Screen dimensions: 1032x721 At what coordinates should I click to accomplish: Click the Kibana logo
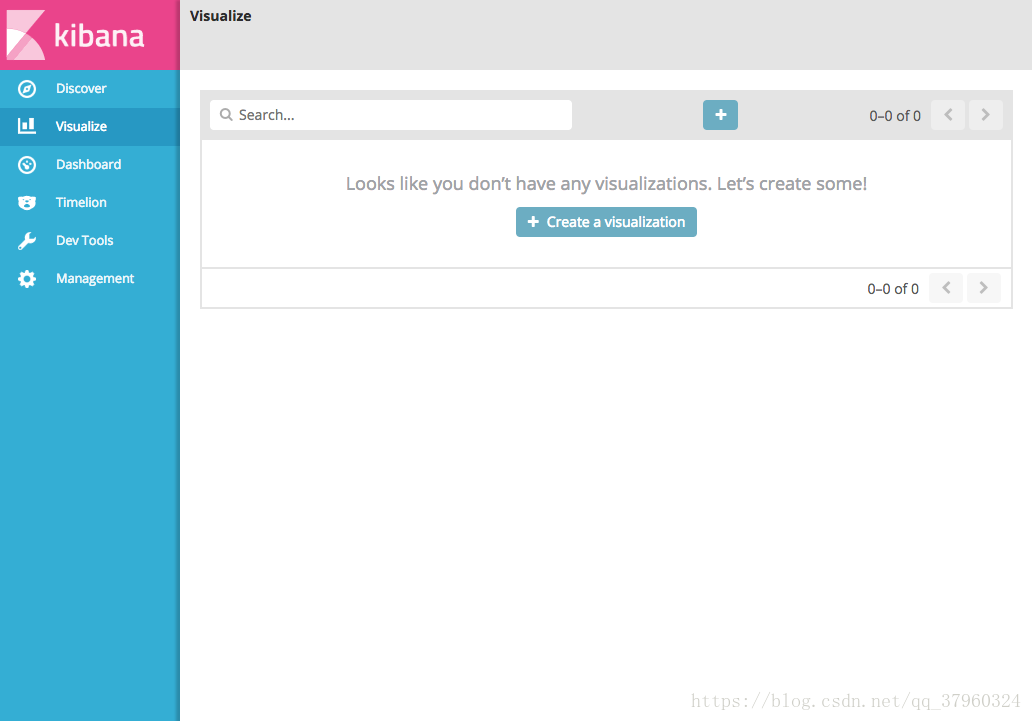click(75, 35)
